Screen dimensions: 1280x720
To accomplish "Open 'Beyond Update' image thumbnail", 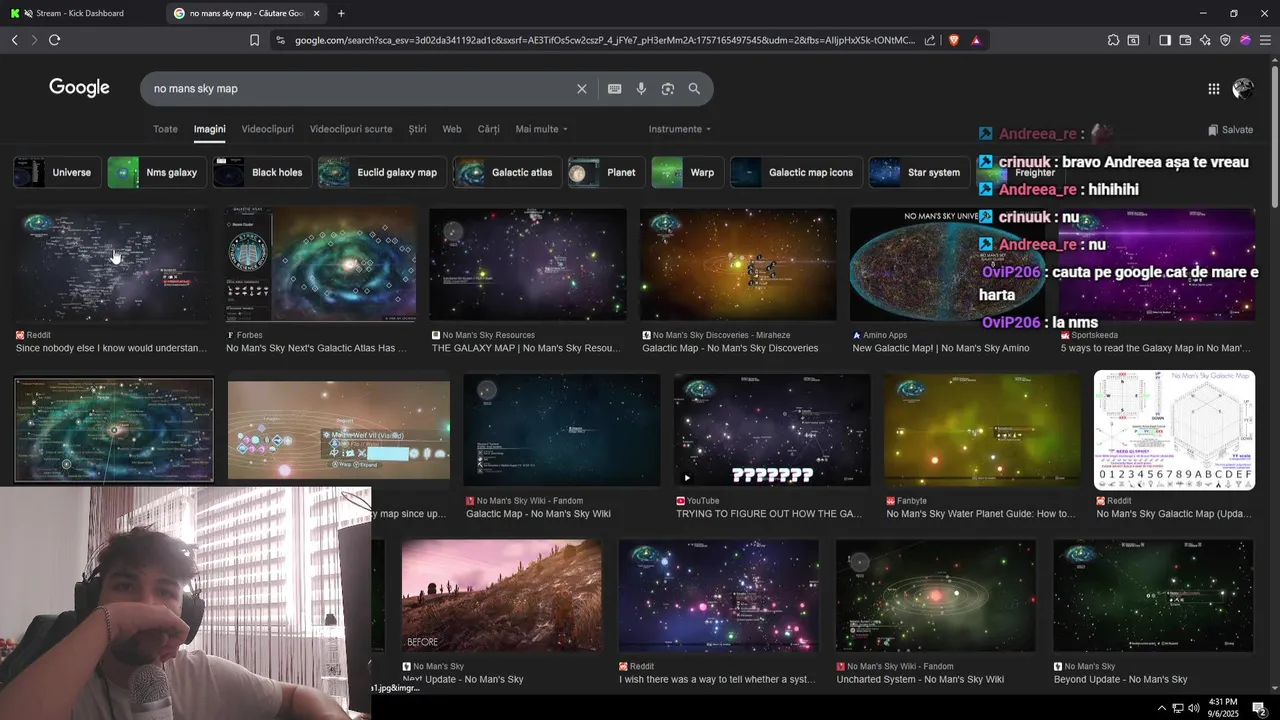I will coord(1153,595).
